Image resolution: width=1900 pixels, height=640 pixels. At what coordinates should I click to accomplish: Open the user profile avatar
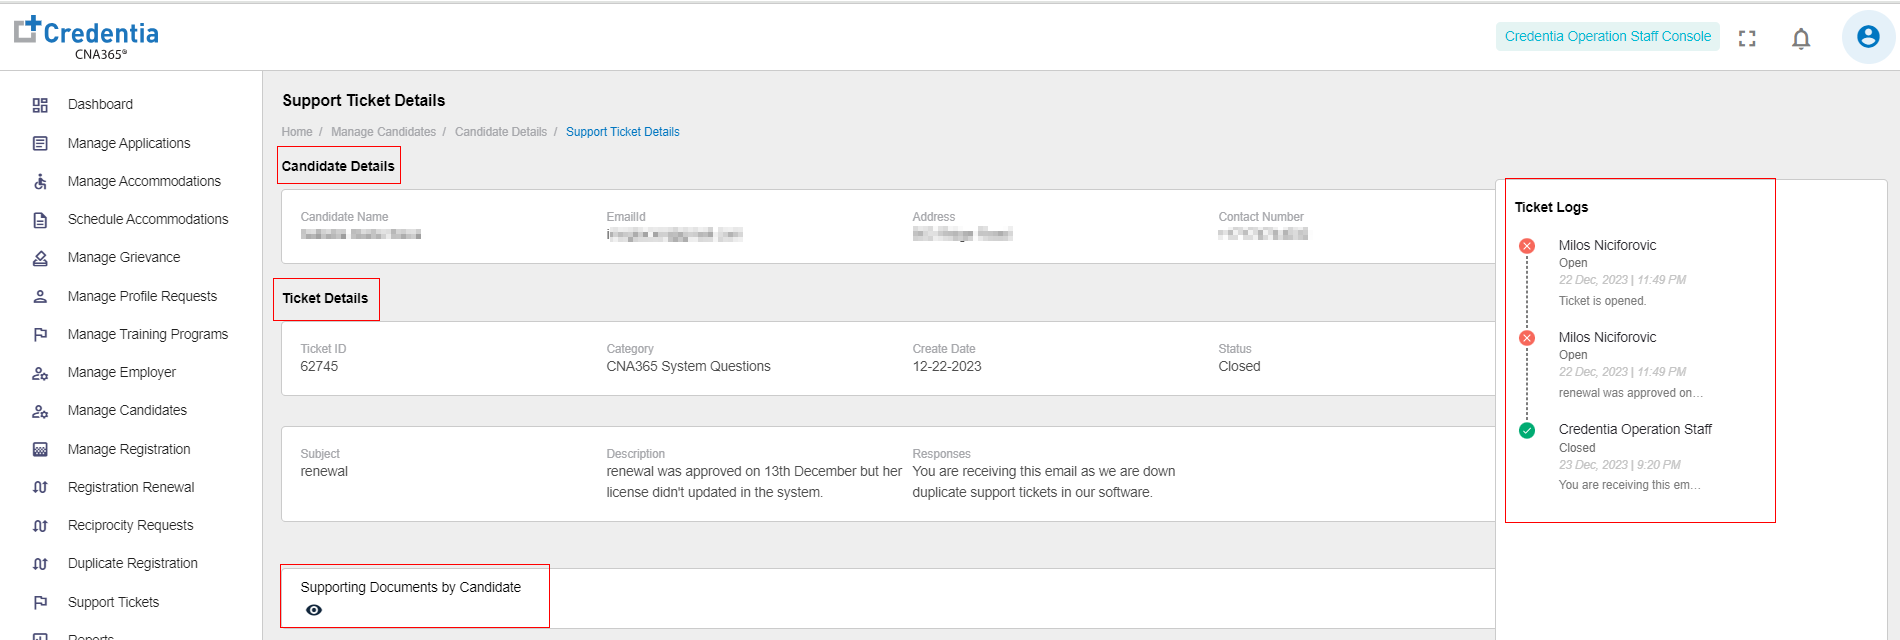[1867, 37]
